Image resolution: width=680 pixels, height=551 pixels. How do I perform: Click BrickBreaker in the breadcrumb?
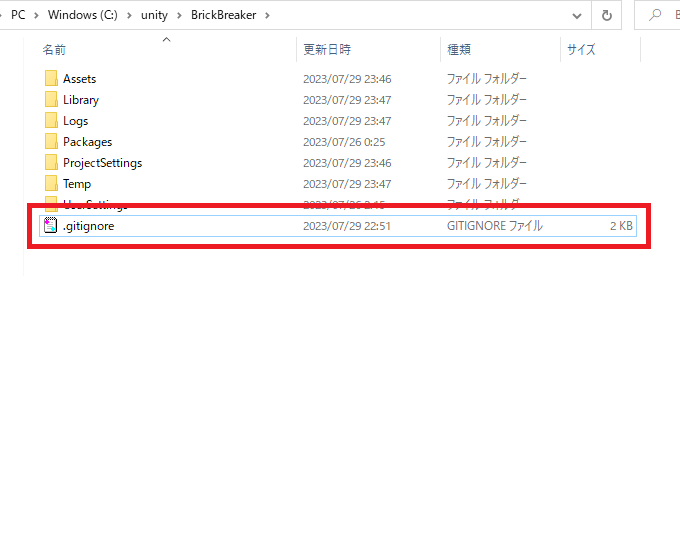pos(223,15)
